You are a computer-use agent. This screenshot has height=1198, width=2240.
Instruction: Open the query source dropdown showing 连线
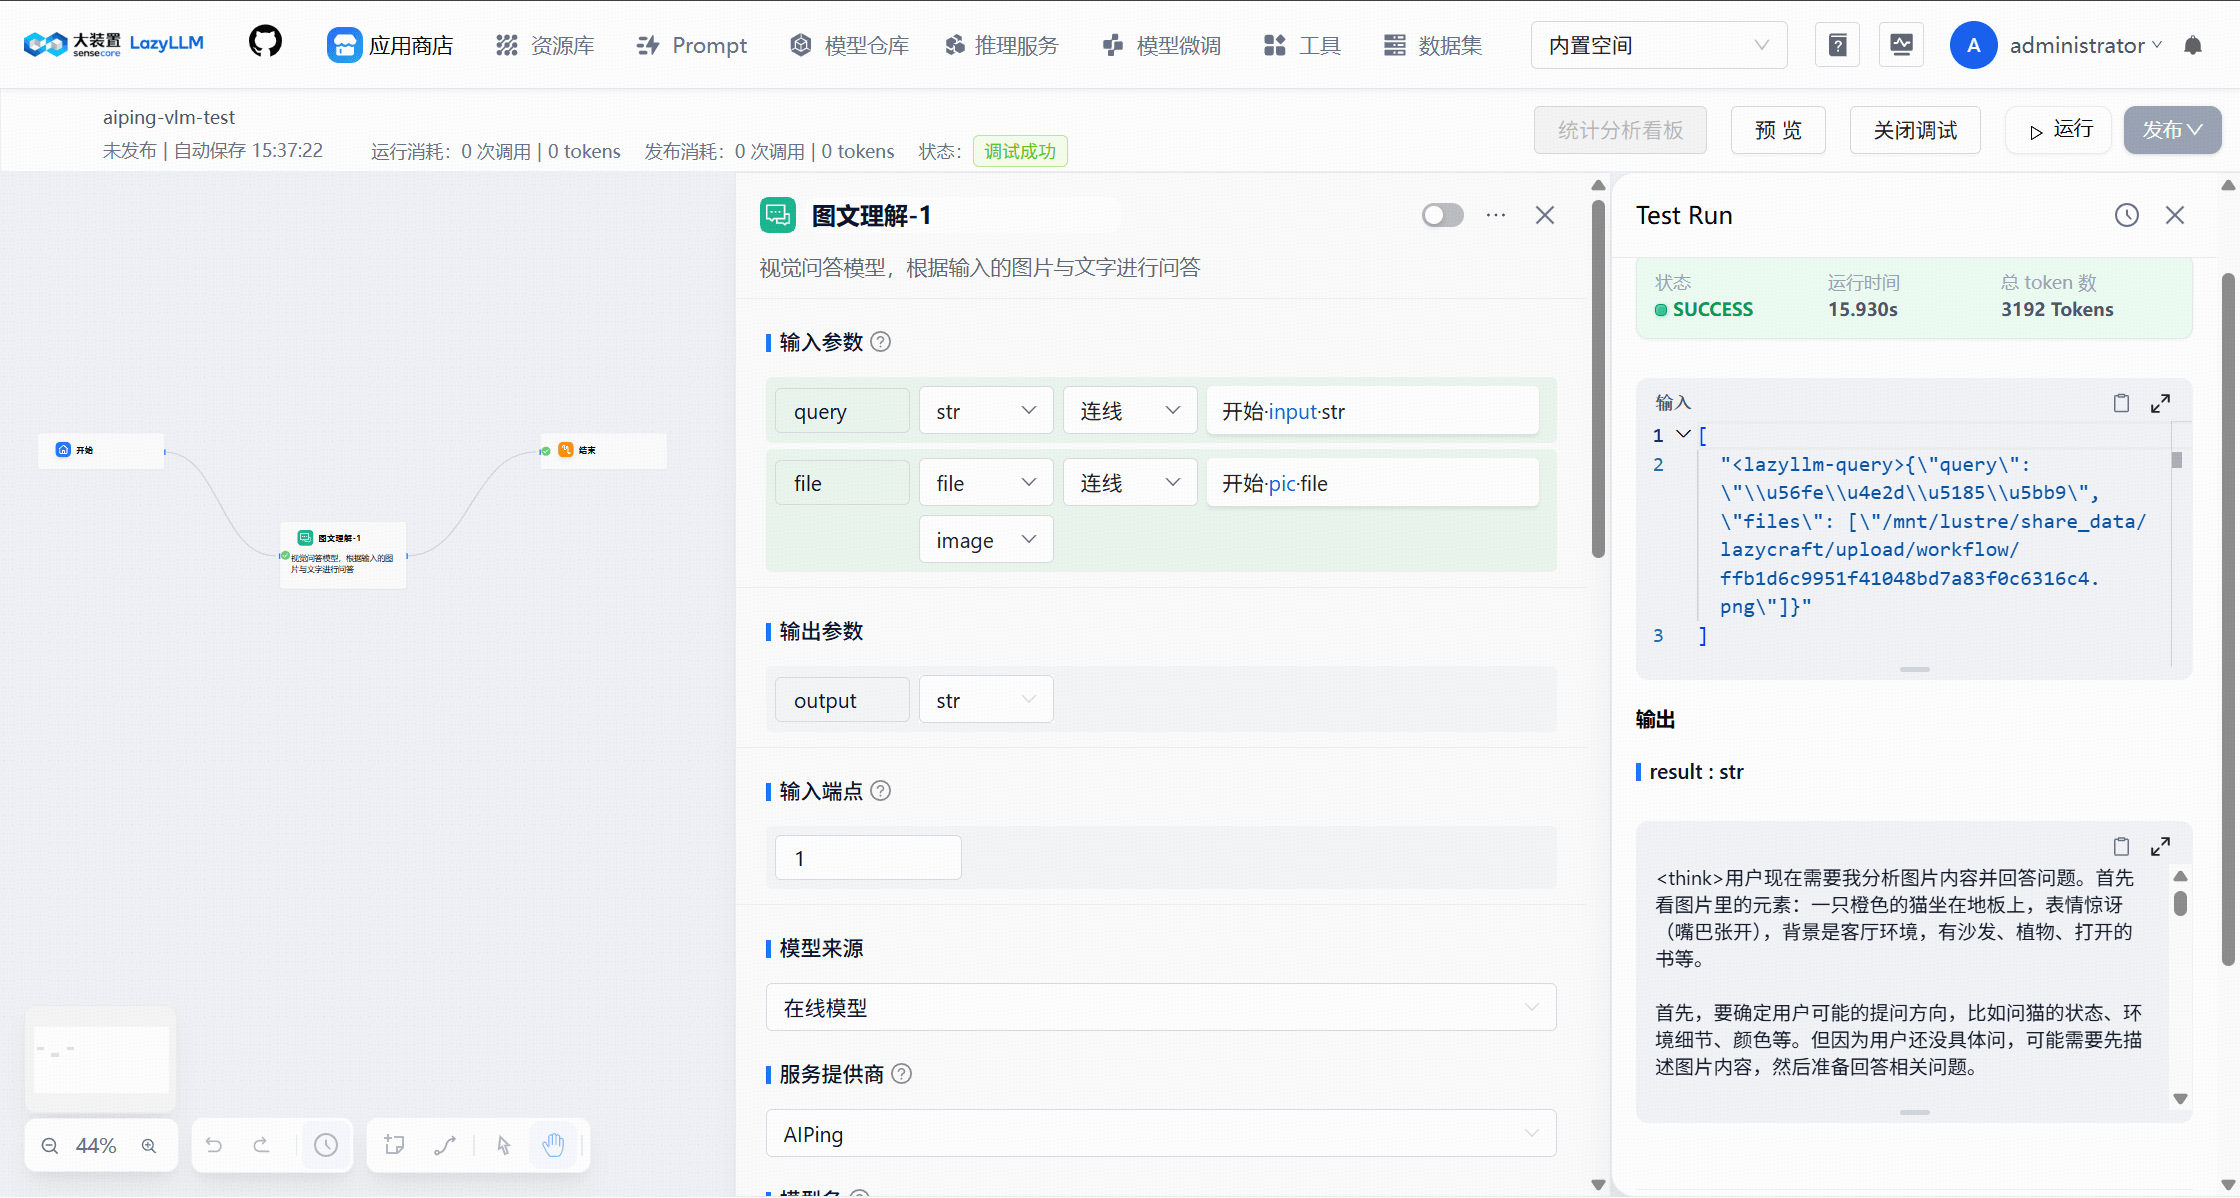click(1129, 410)
